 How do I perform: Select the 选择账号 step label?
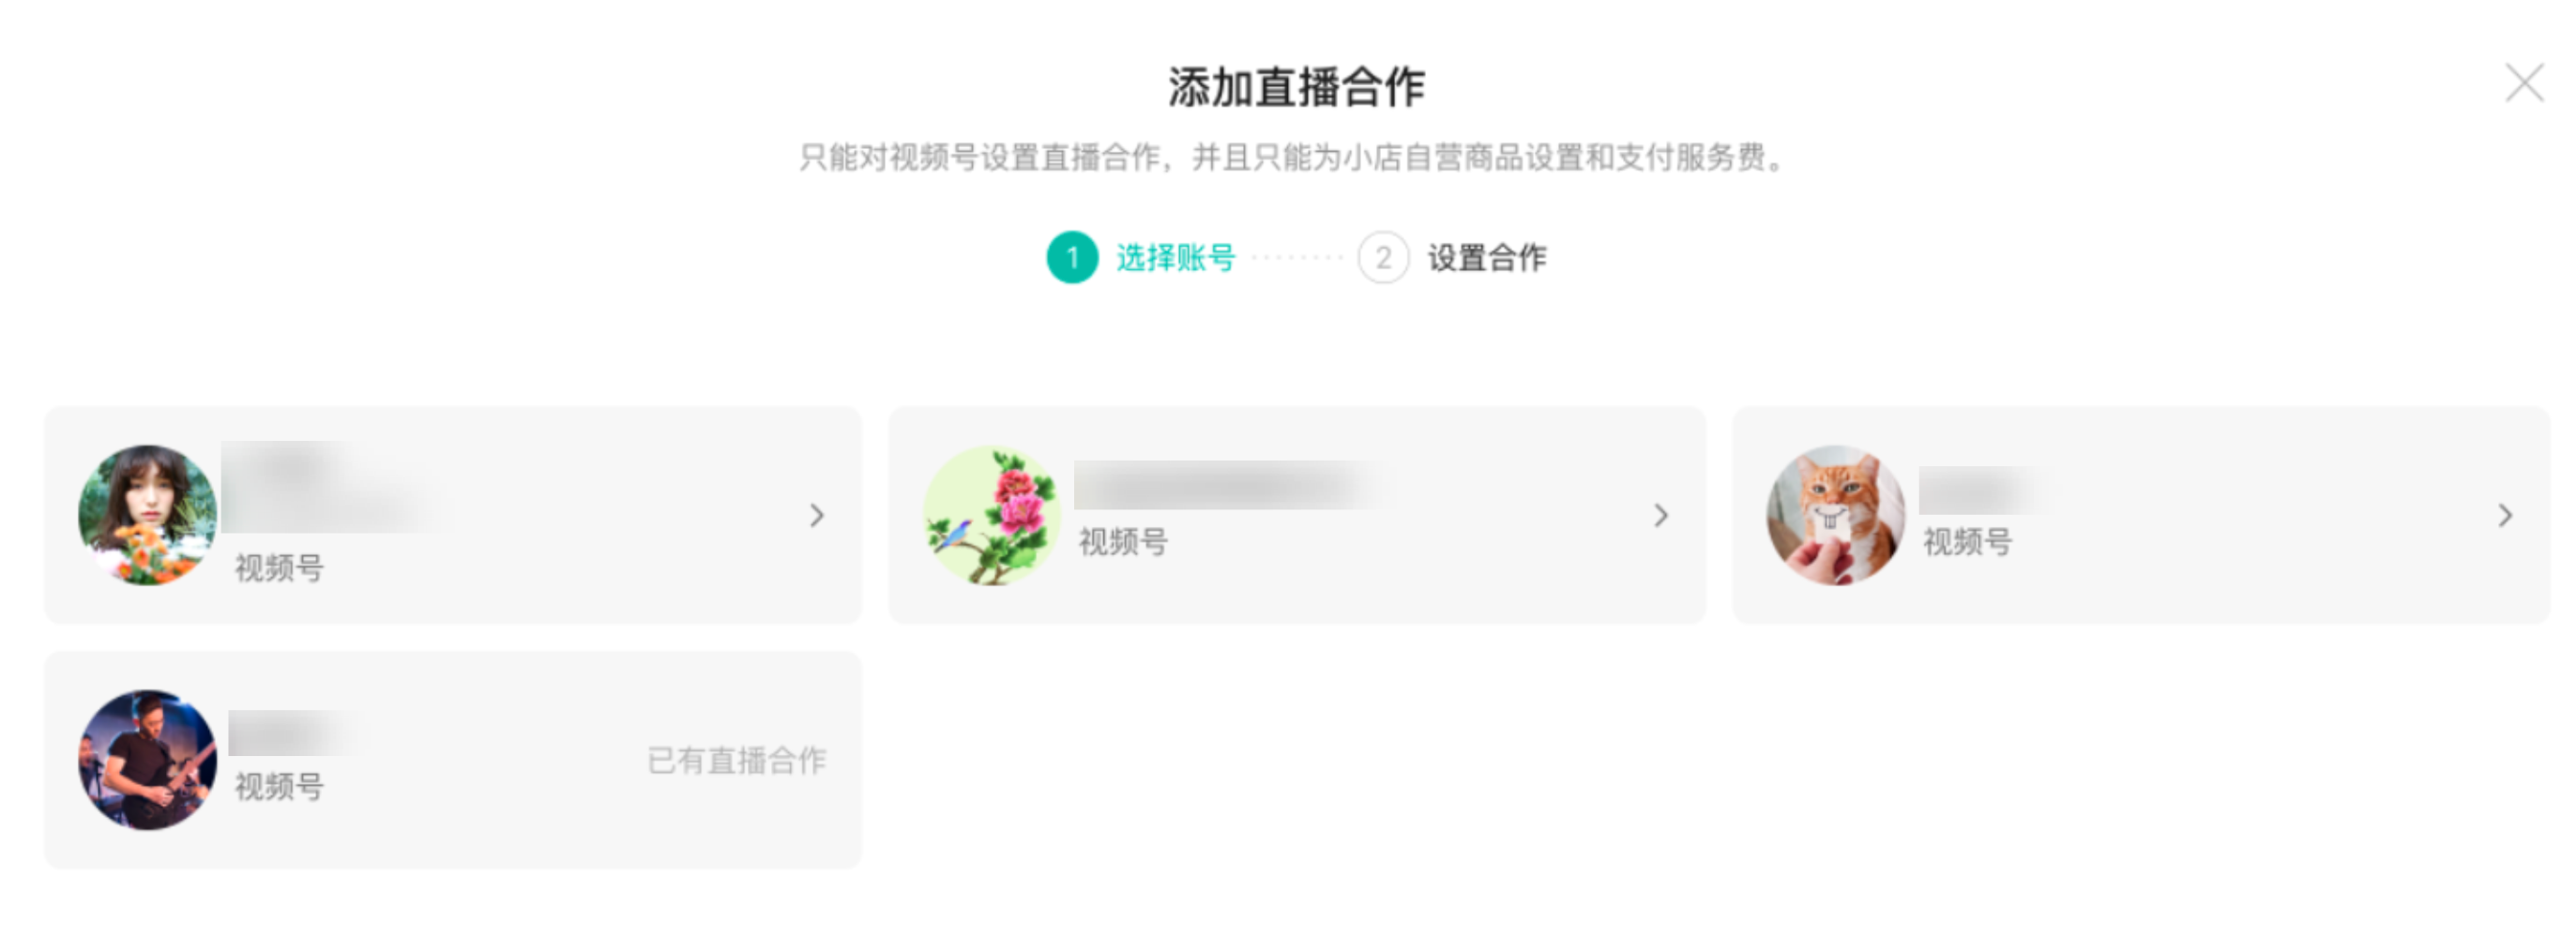(1175, 258)
